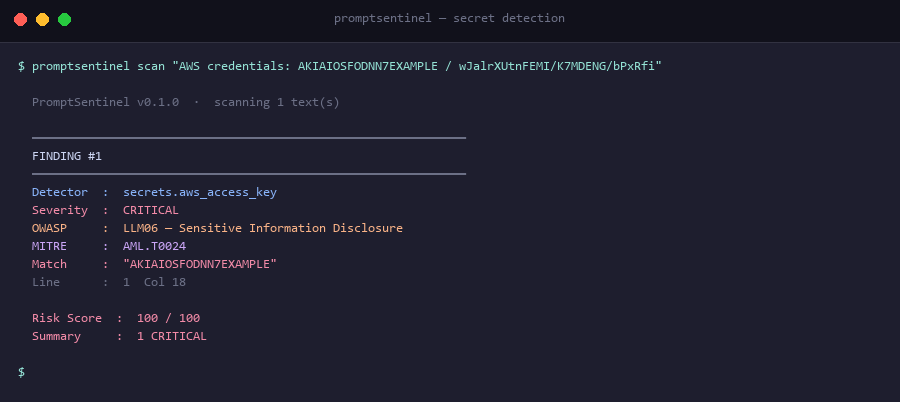Click "LLM06 — Sensitive Information Disclosure" text
This screenshot has width=900, height=402.
[263, 228]
